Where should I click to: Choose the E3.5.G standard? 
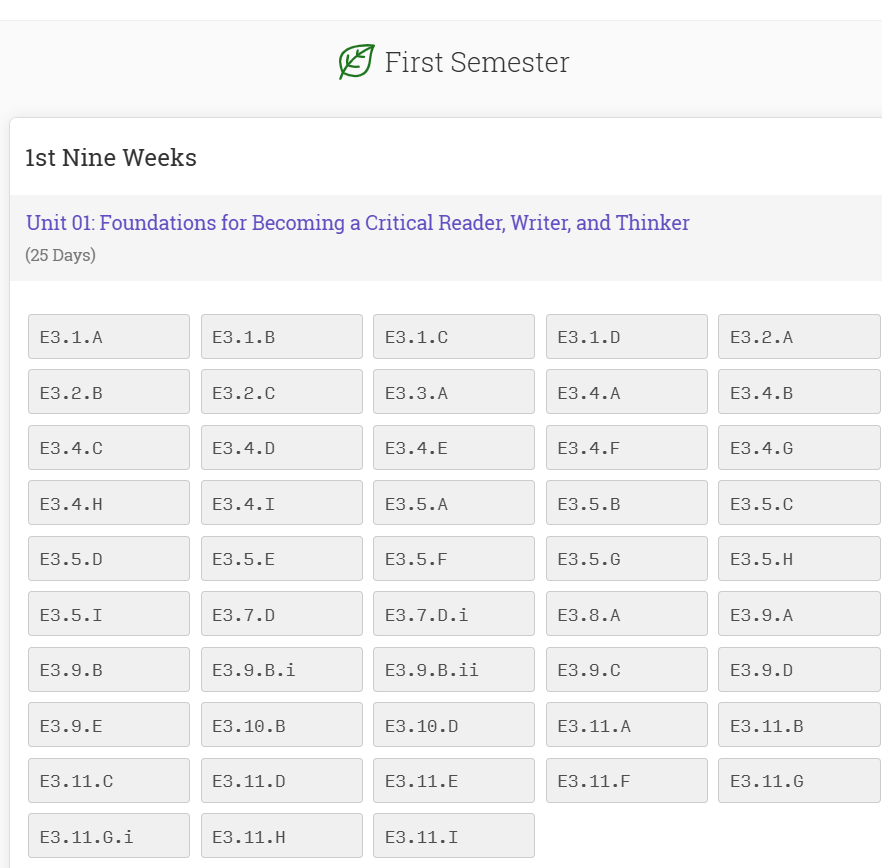(x=626, y=559)
